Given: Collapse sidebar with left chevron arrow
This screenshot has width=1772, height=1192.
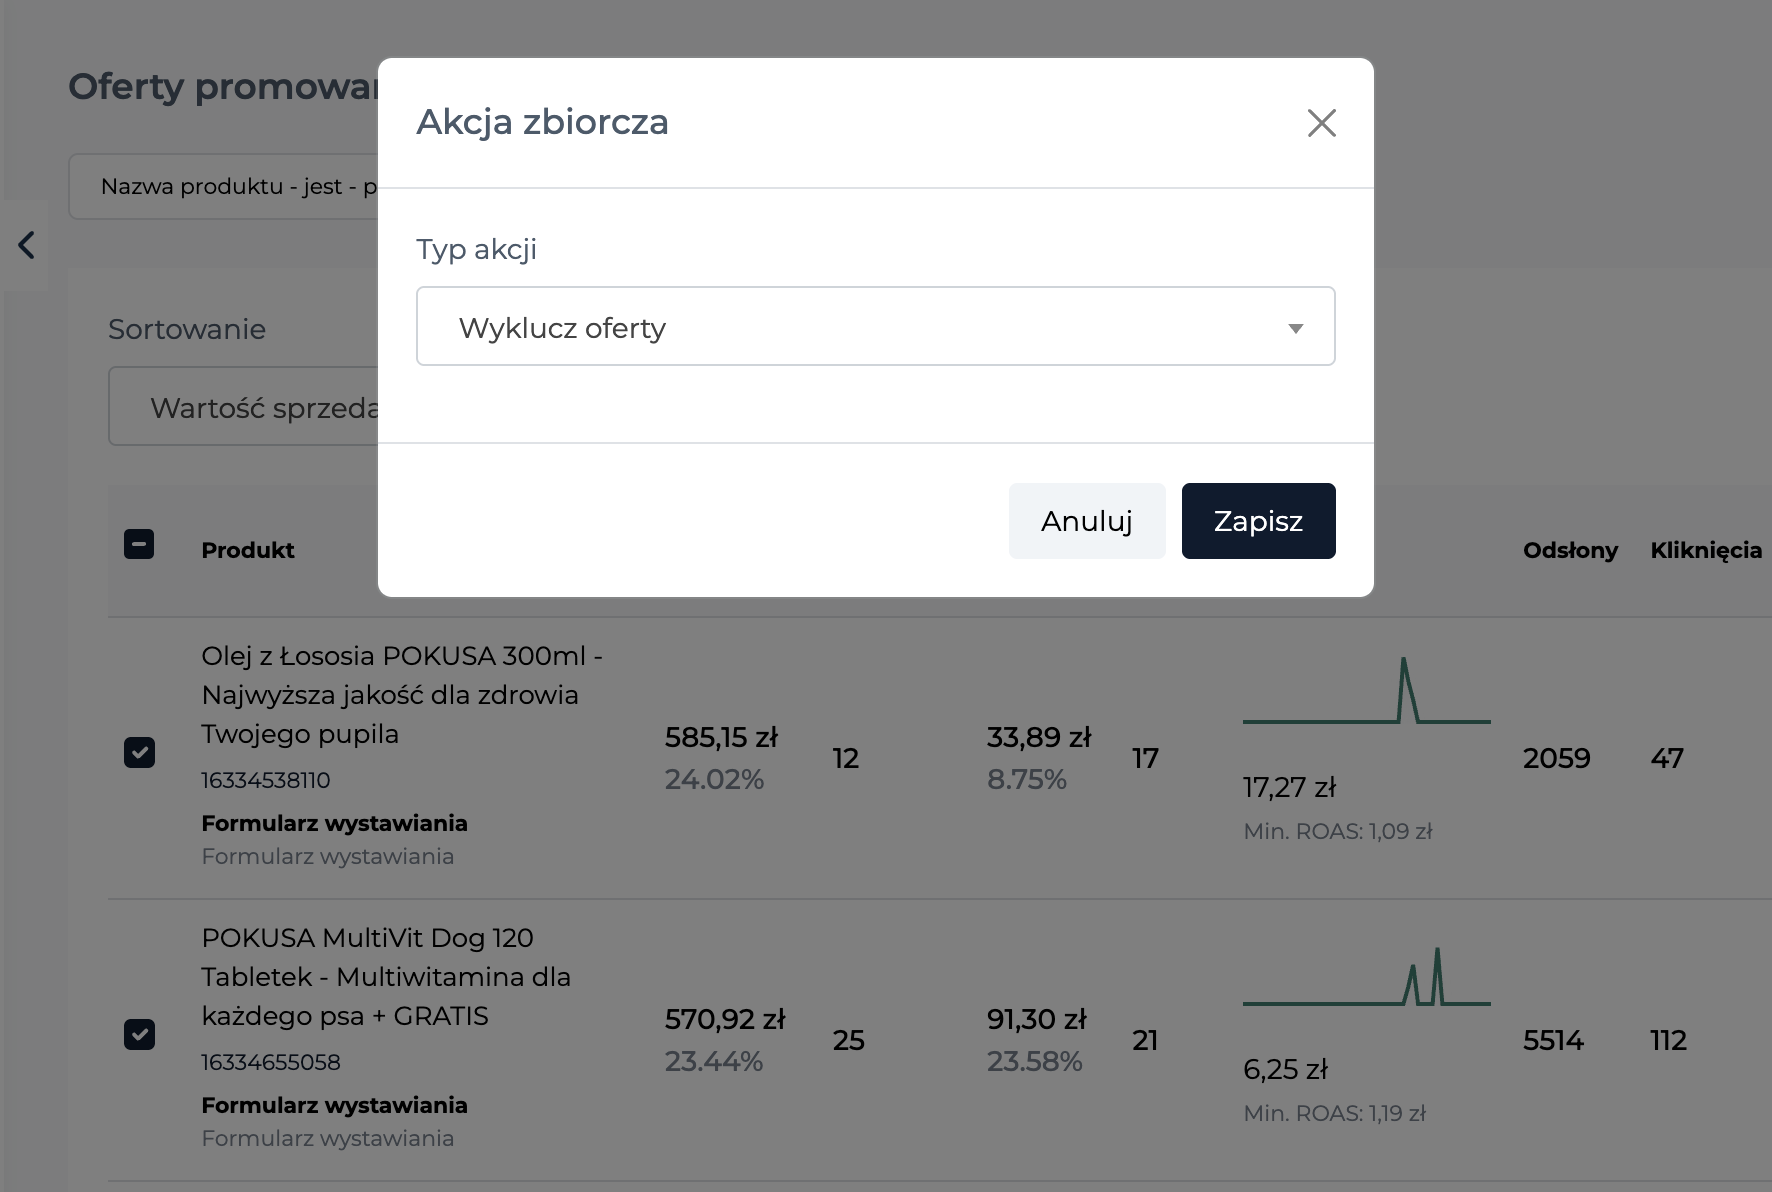Looking at the screenshot, I should click(26, 245).
